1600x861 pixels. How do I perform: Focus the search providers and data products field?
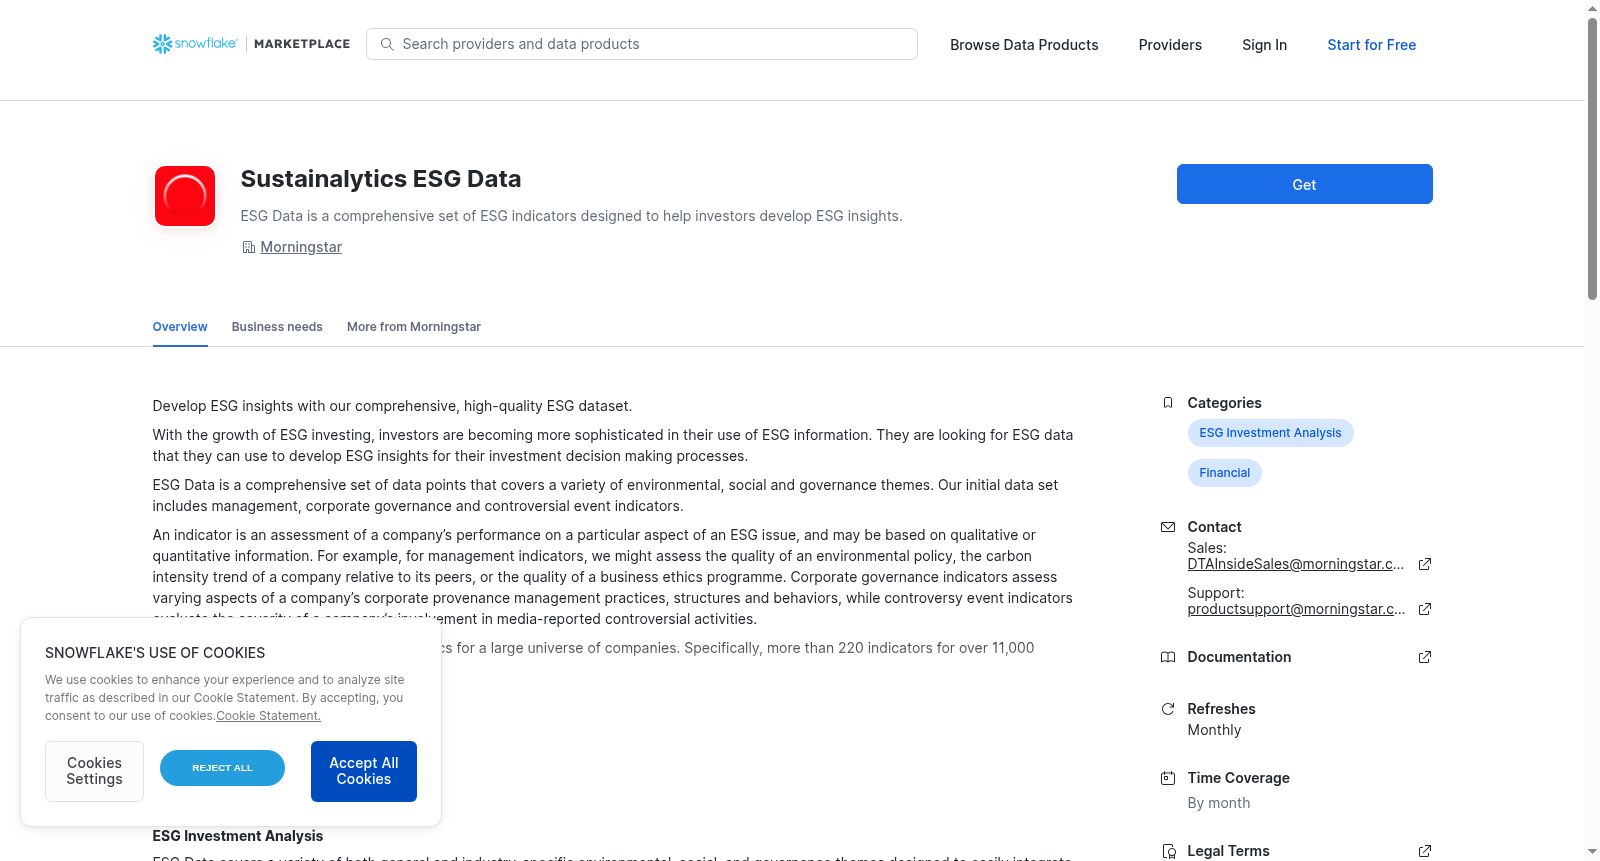[642, 44]
